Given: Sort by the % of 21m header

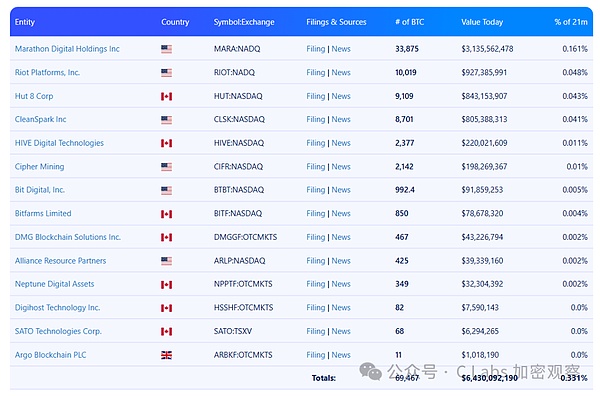Looking at the screenshot, I should coord(571,22).
